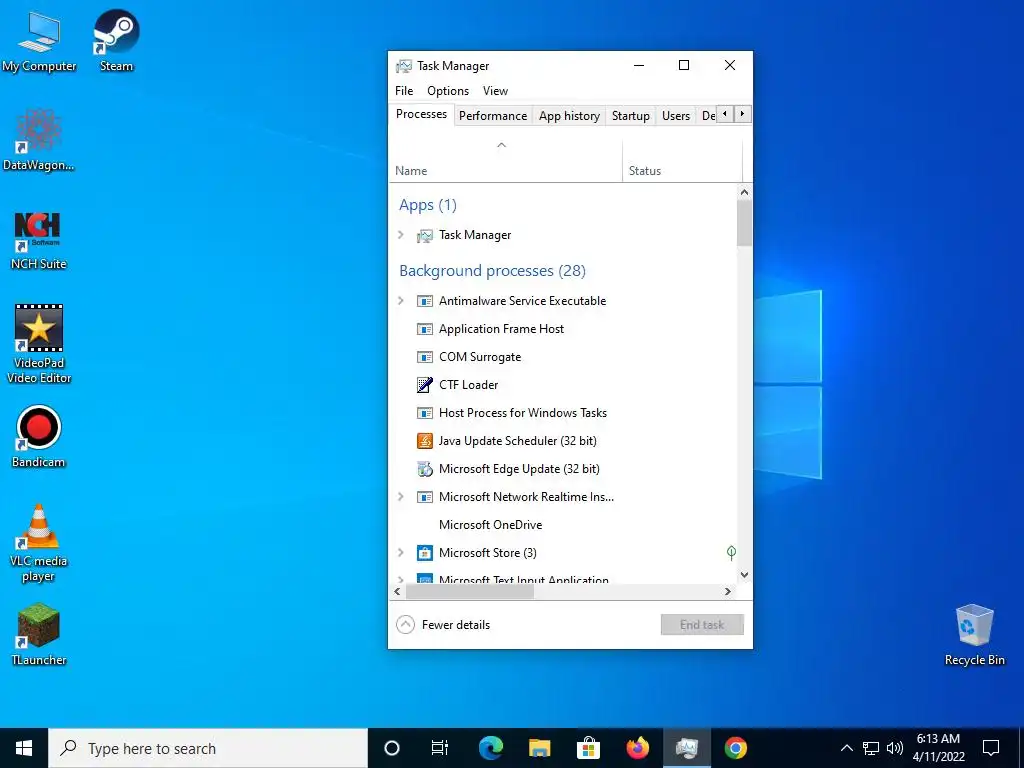Click the vertical scrollbar down arrow

pyautogui.click(x=744, y=575)
